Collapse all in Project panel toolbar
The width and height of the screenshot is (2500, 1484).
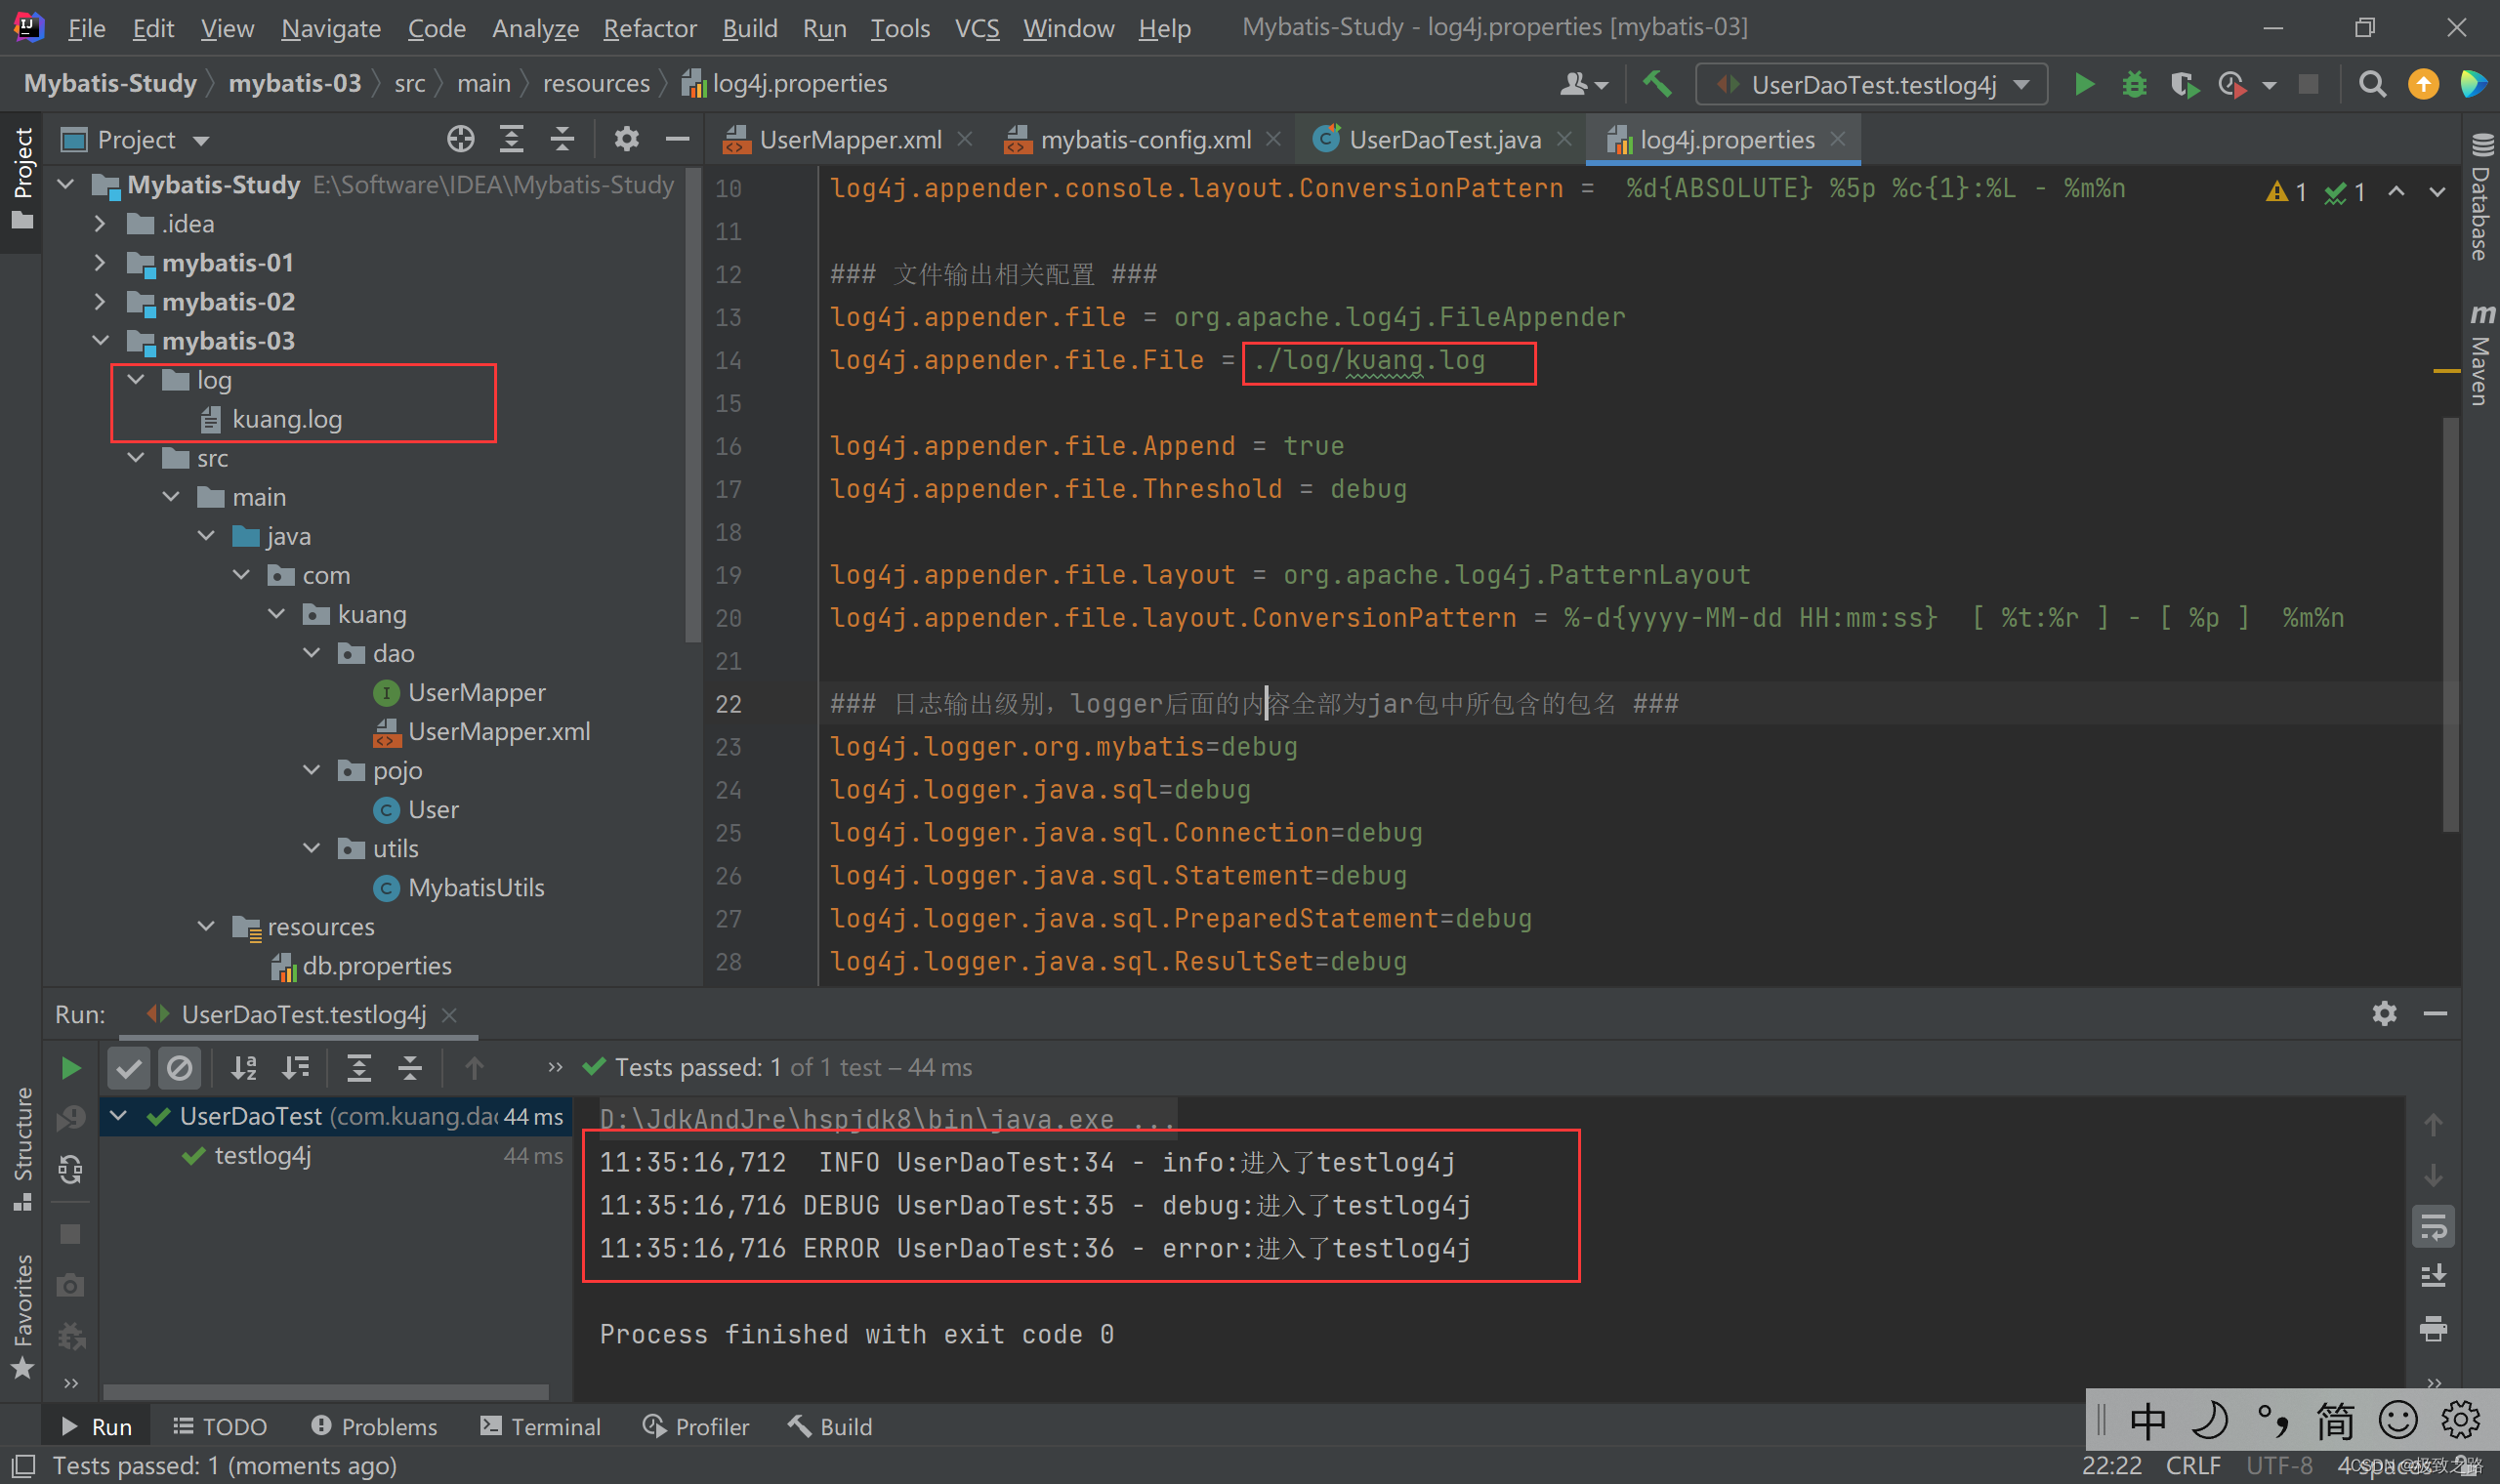point(563,139)
